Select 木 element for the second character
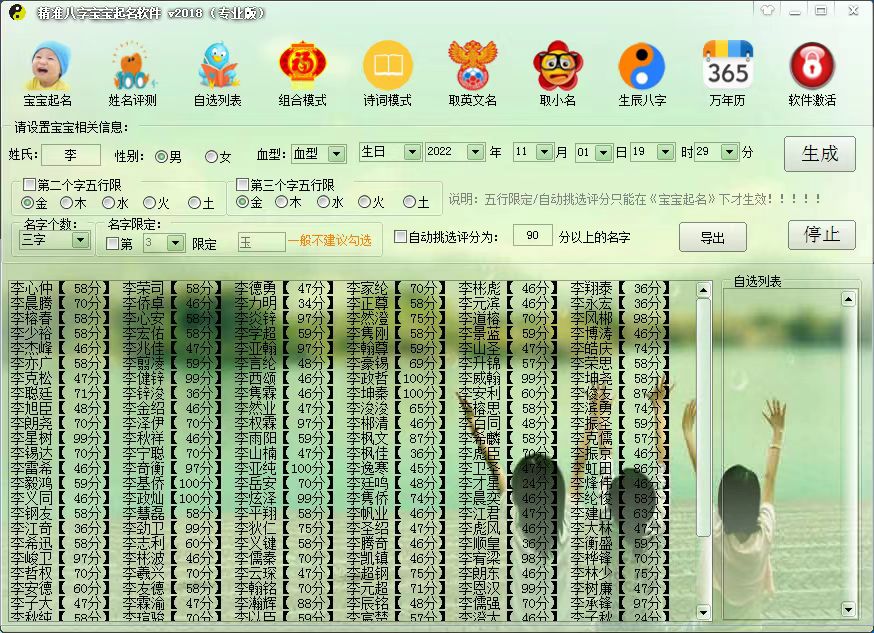This screenshot has width=874, height=633. tap(65, 201)
